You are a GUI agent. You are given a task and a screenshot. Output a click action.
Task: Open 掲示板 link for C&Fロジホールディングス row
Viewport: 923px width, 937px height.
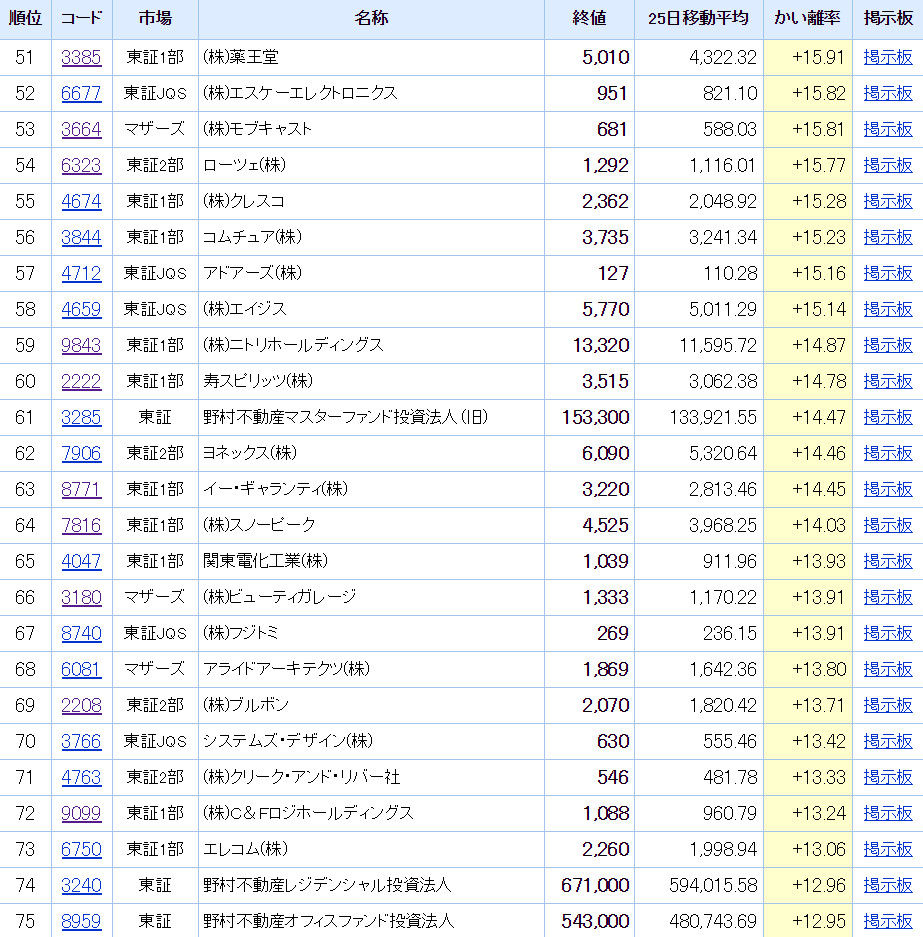click(888, 813)
